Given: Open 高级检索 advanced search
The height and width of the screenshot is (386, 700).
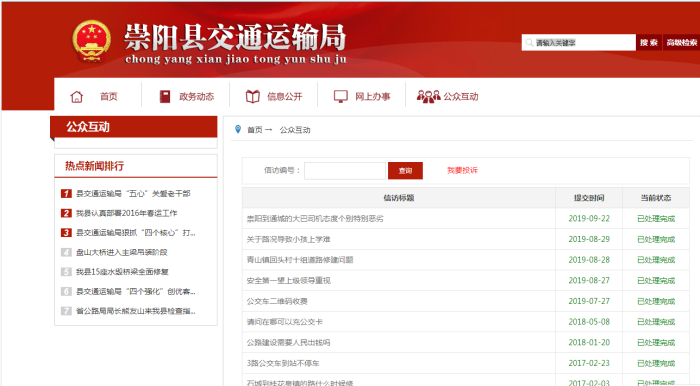Looking at the screenshot, I should [x=681, y=43].
